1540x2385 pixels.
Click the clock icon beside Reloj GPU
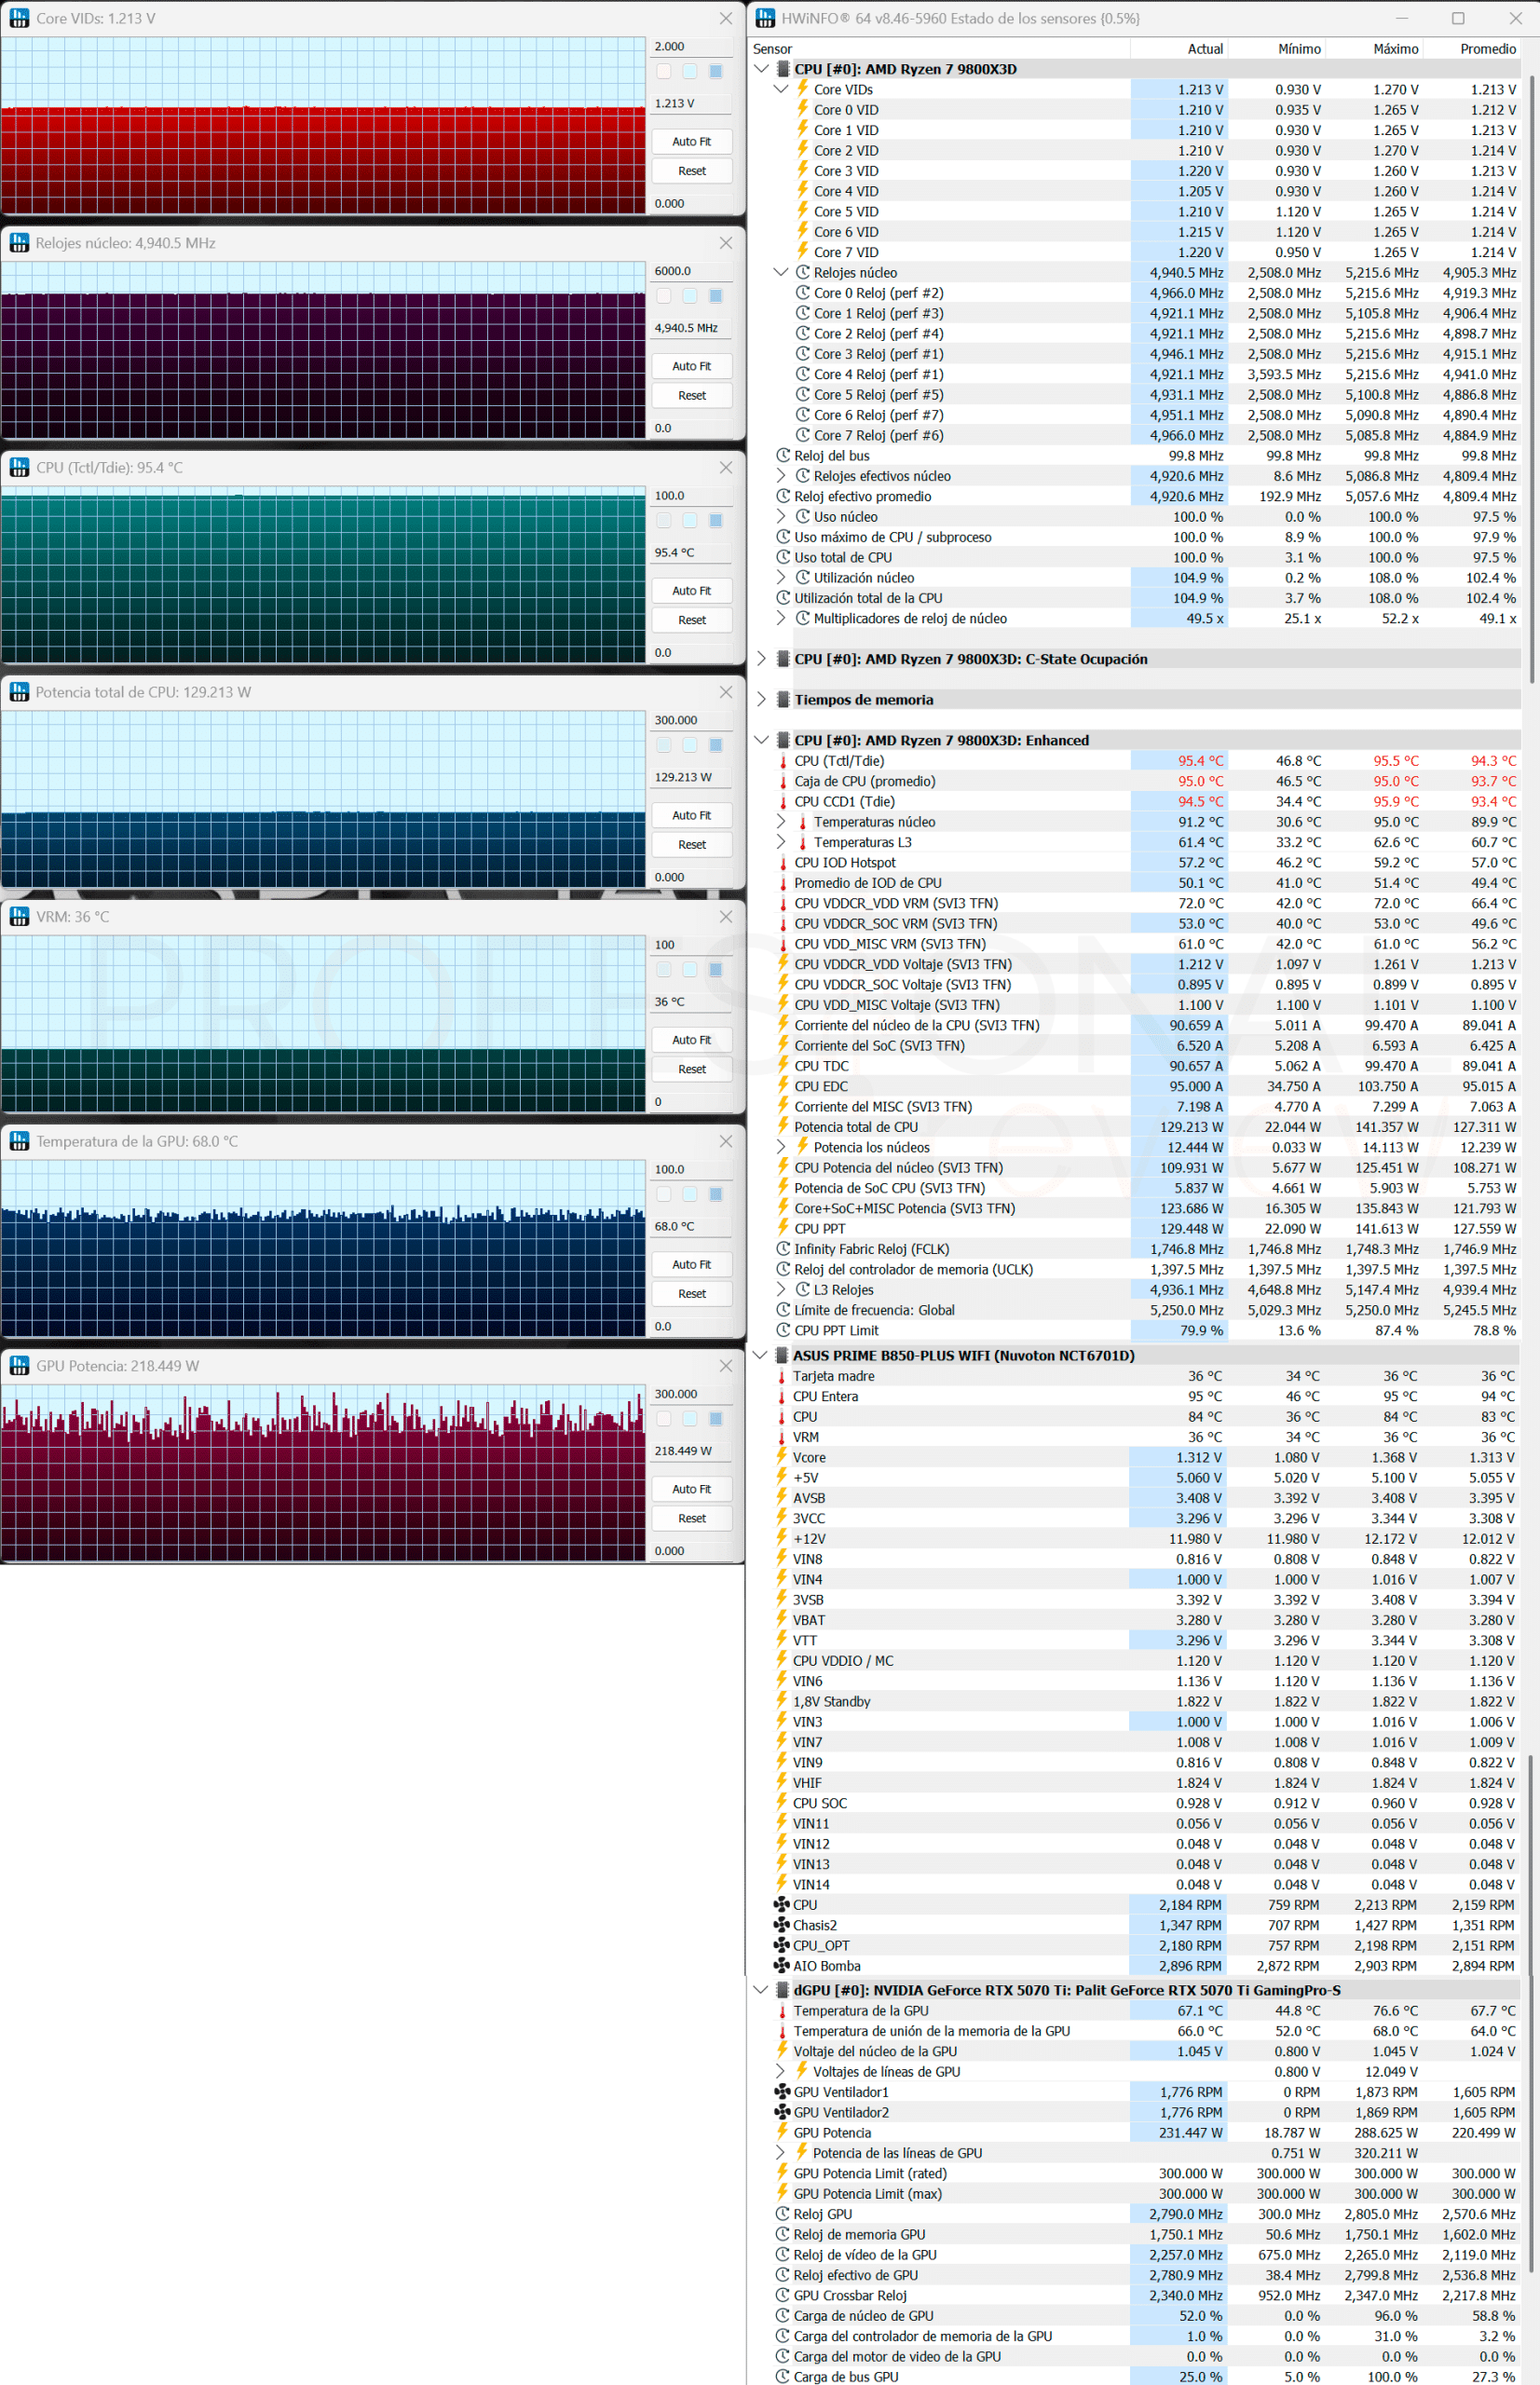[x=783, y=2214]
